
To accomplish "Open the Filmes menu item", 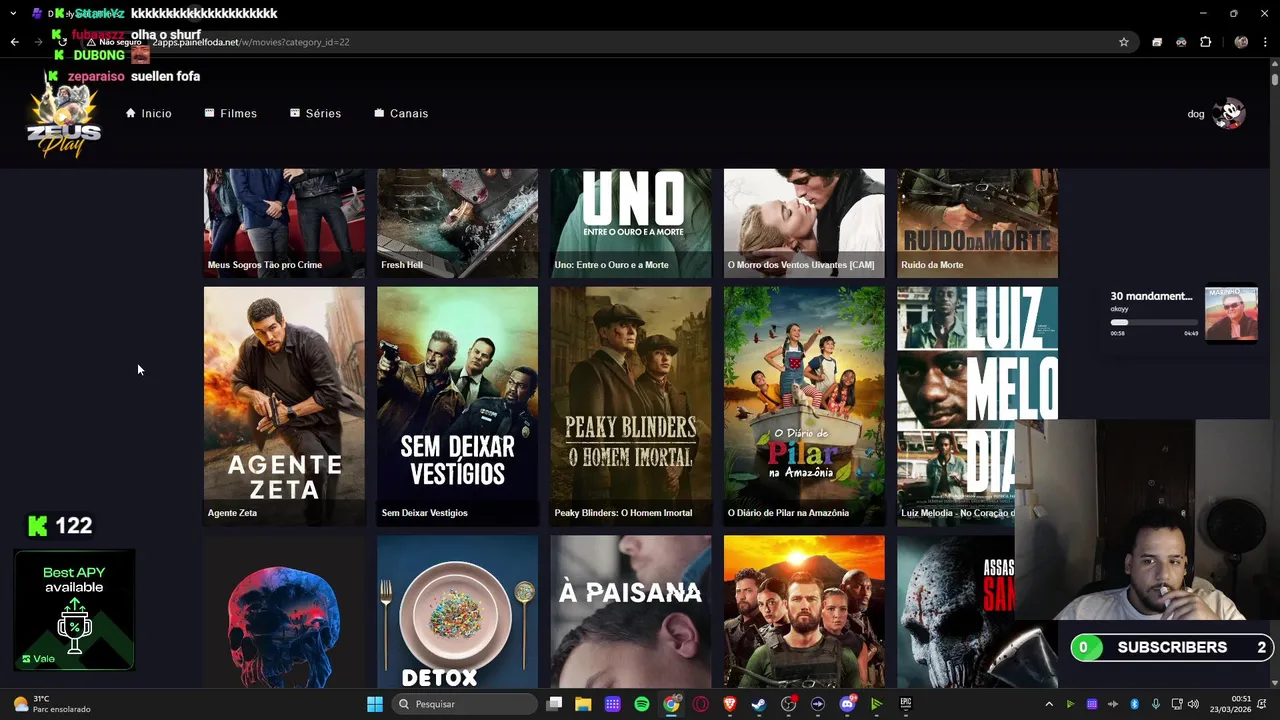I will (230, 113).
